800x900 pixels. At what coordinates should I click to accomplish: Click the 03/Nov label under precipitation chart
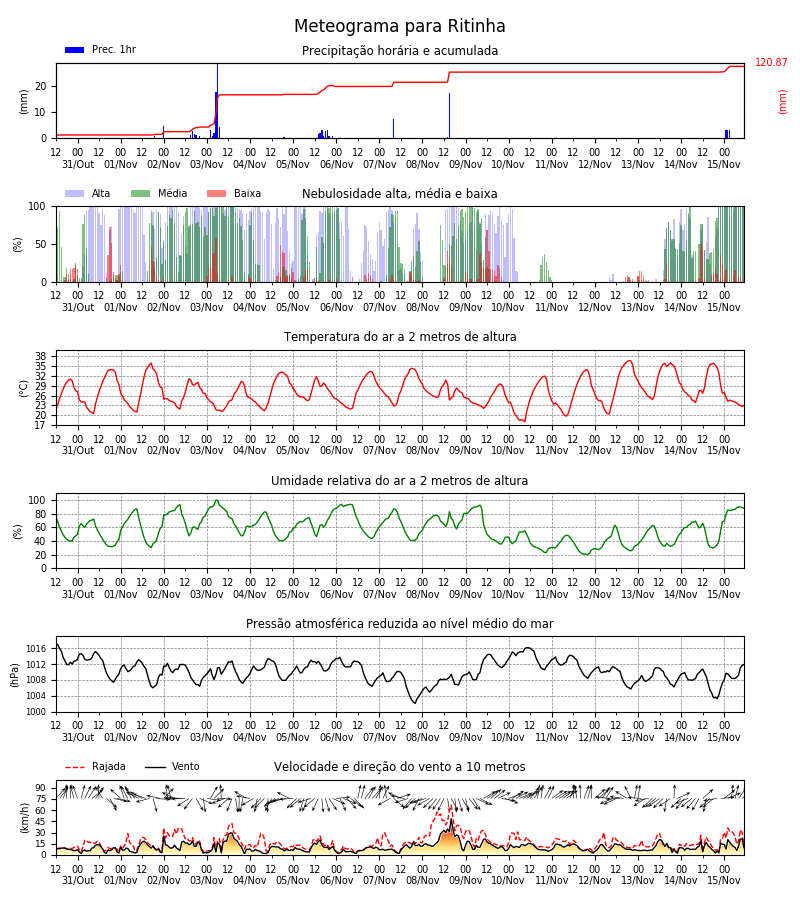pyautogui.click(x=207, y=164)
